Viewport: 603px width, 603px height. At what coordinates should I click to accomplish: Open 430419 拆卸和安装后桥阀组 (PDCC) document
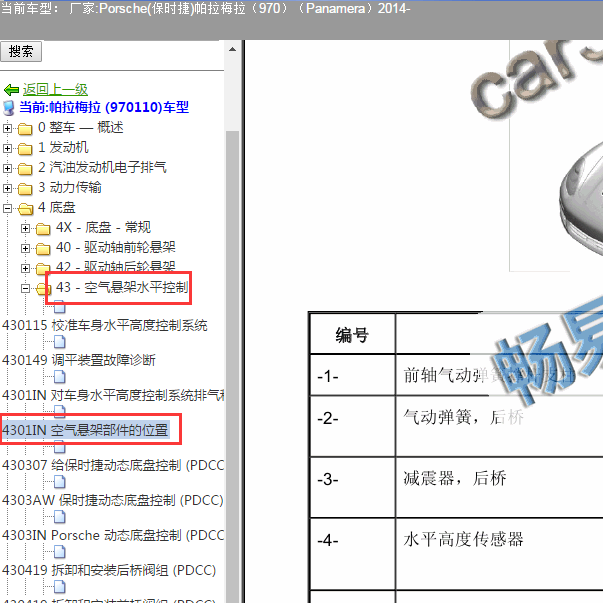click(109, 570)
